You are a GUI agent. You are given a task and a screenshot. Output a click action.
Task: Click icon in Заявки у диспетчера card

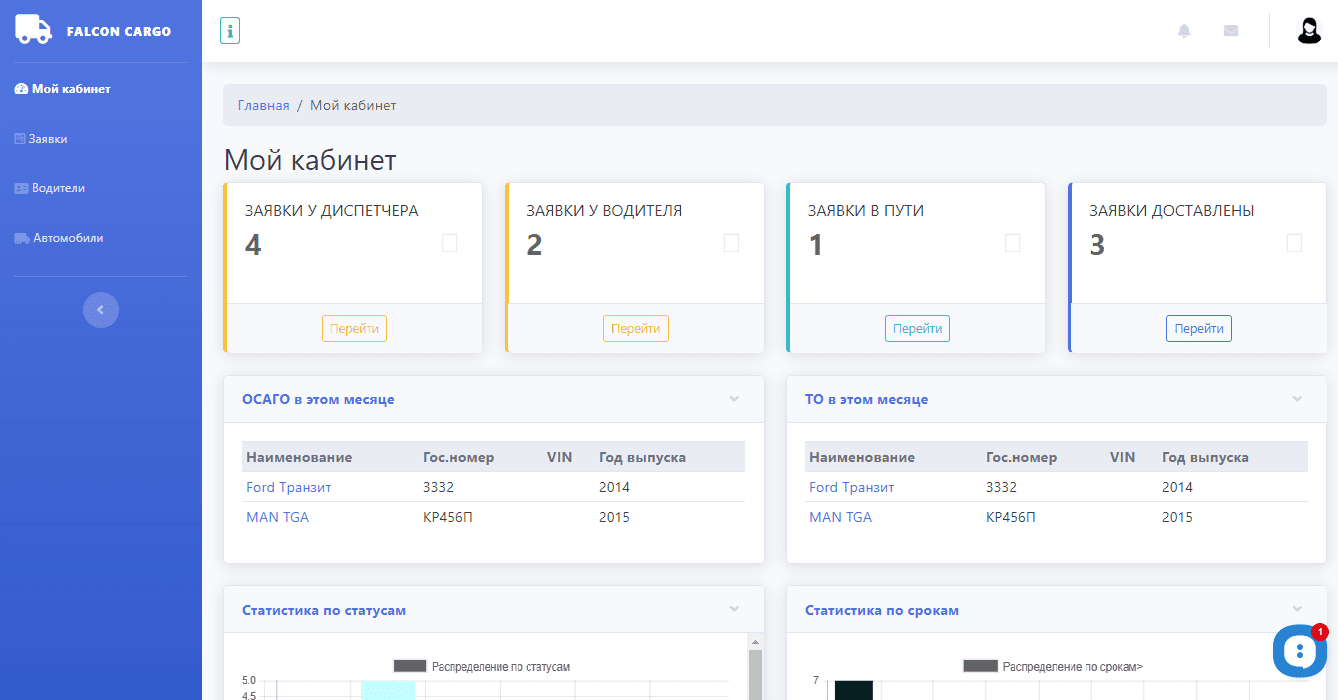(x=450, y=243)
